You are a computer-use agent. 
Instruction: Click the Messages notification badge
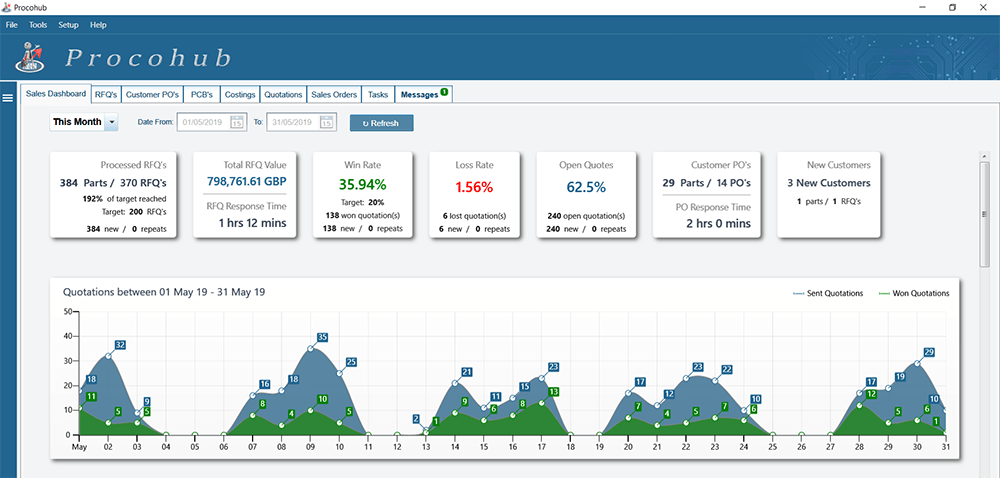(x=444, y=92)
